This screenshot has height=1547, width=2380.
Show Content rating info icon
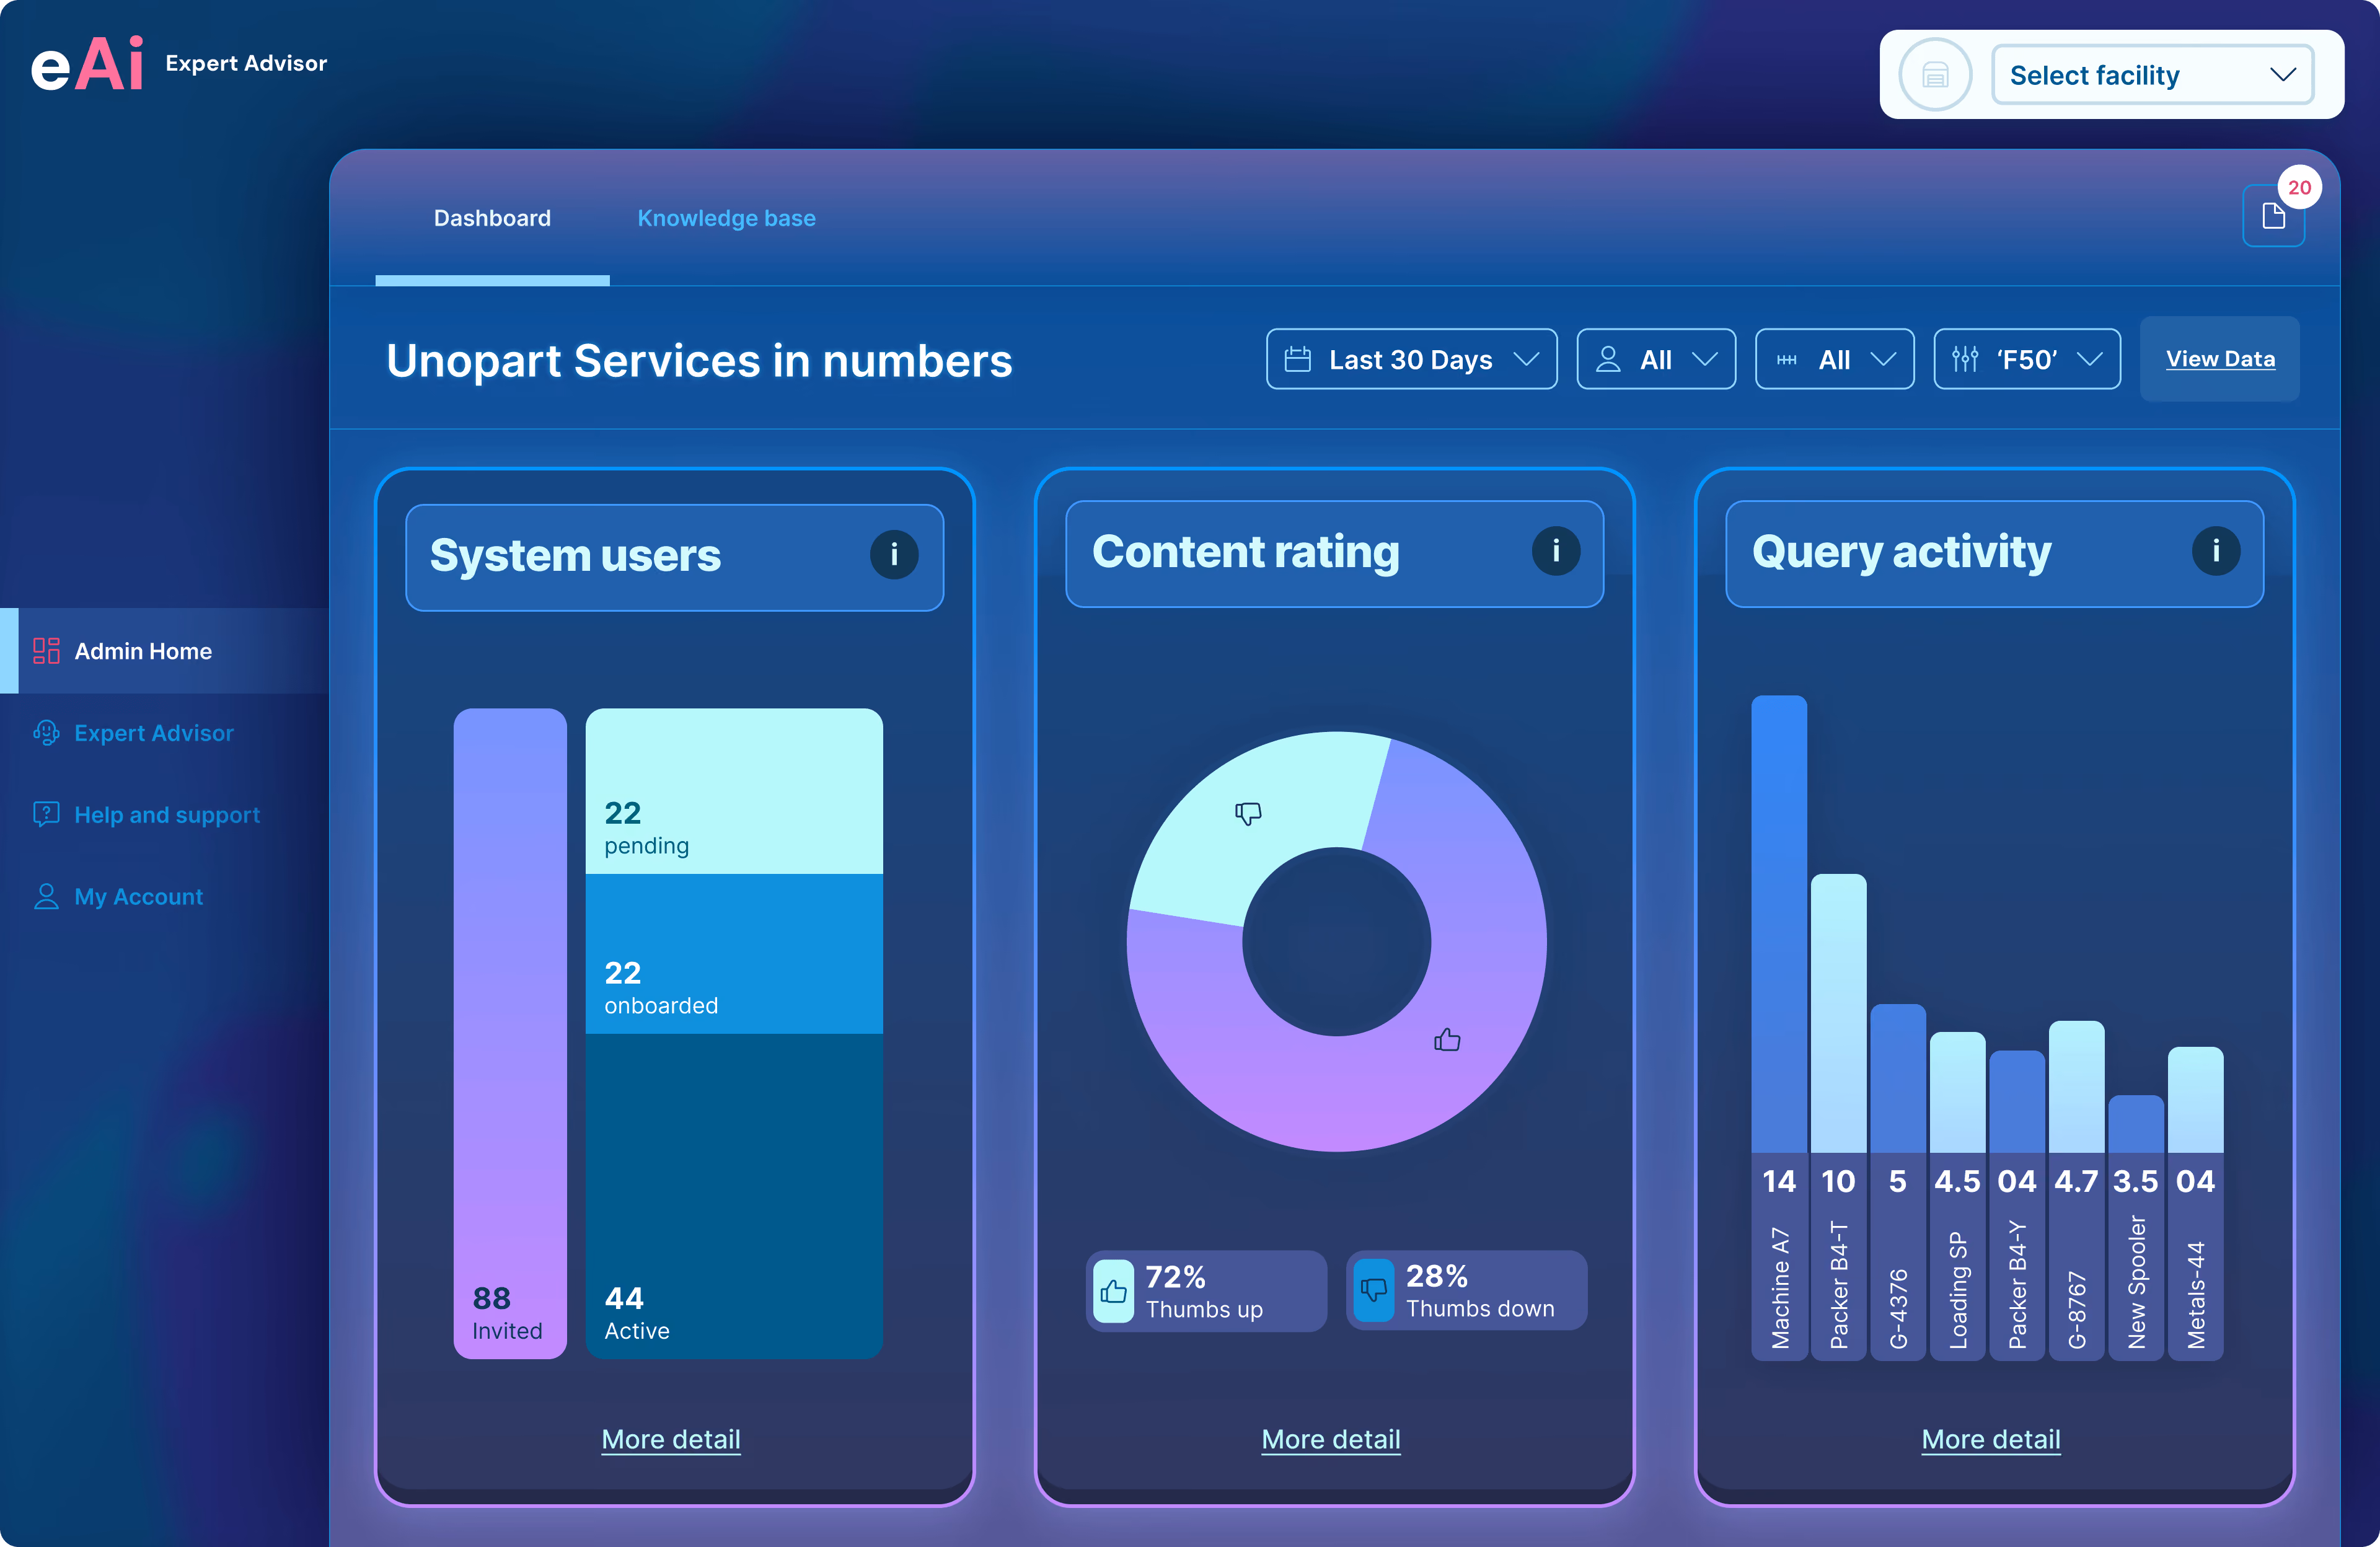coord(1556,551)
